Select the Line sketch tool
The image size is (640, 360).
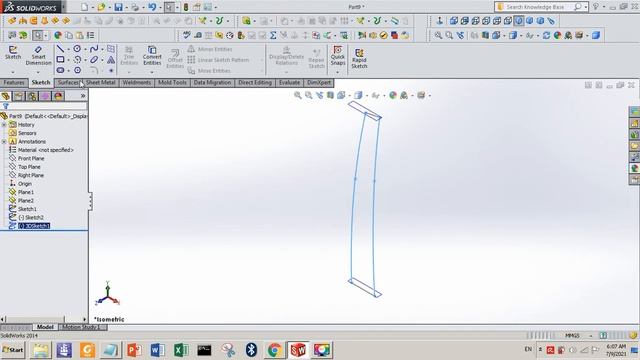[60, 49]
